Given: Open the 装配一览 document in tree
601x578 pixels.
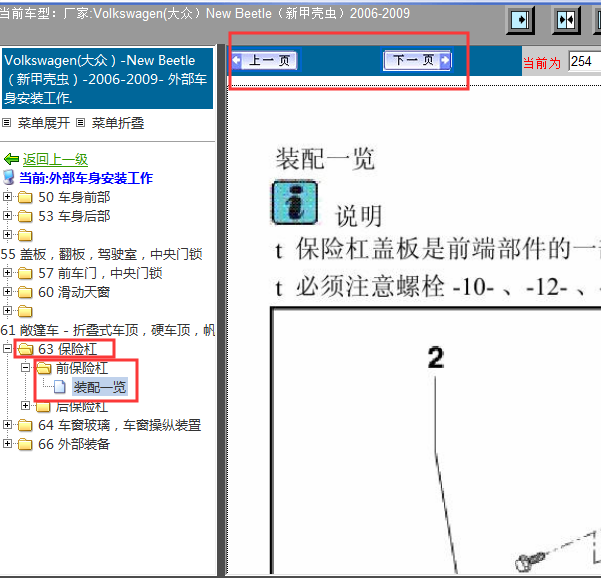Looking at the screenshot, I should pos(100,387).
